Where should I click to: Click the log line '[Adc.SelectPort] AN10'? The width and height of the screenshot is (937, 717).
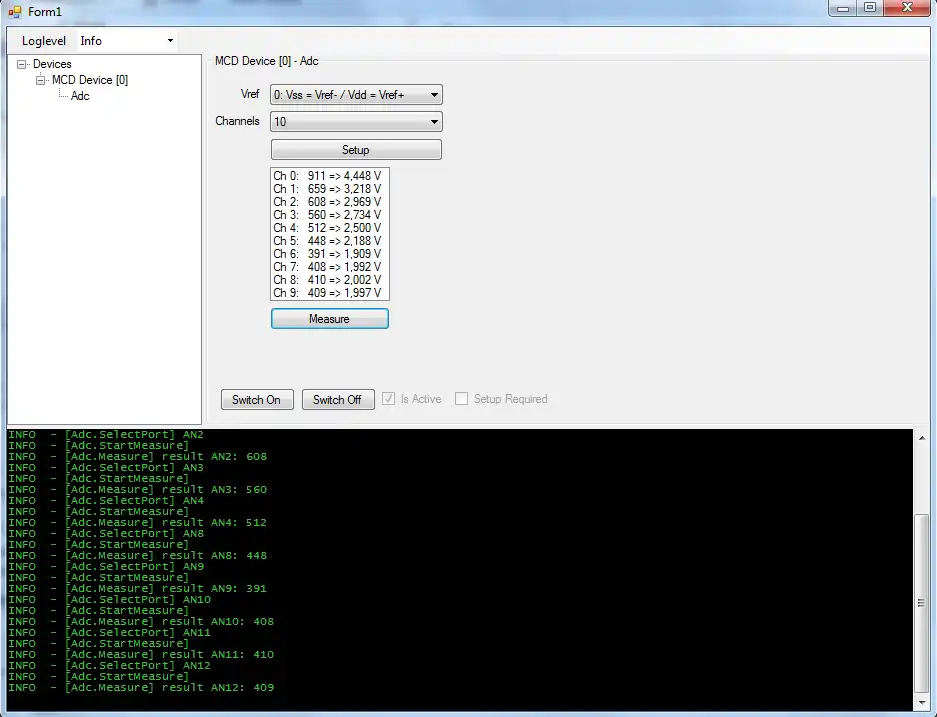pyautogui.click(x=109, y=599)
